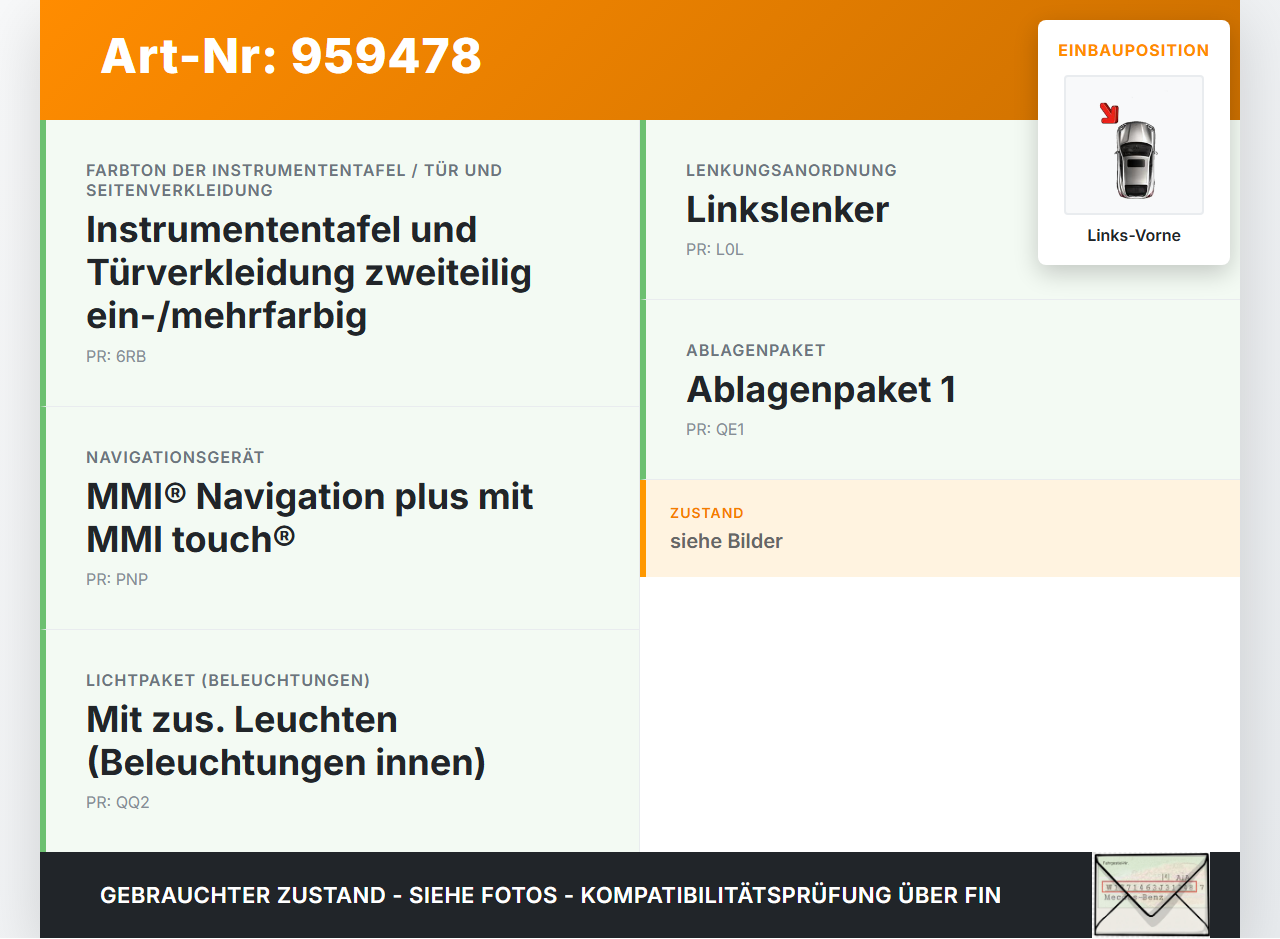Click the KOMPATIBILITÄTSPRÜFUNG footer banner
Screen dimensions: 1280x939
[x=550, y=895]
